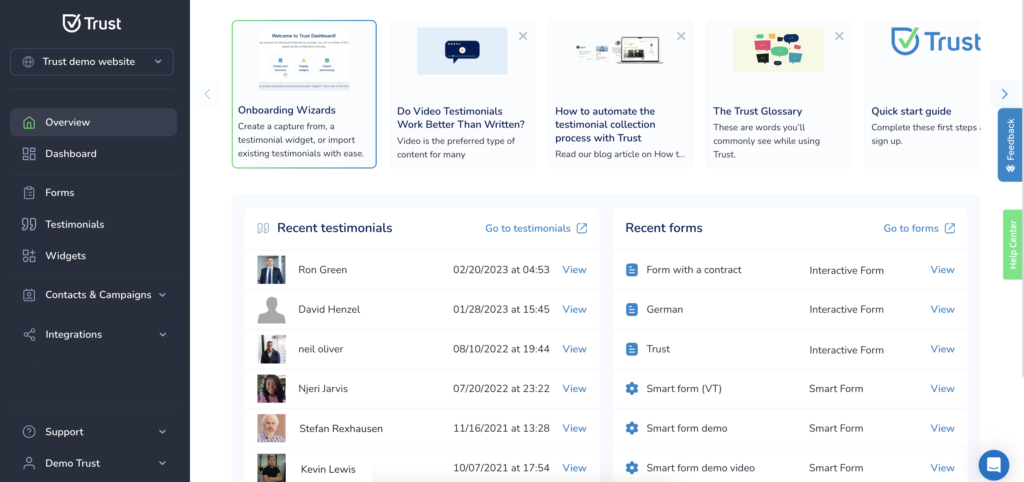Open the Feedback side tab
Screen dimensions: 1024x482
1010,144
